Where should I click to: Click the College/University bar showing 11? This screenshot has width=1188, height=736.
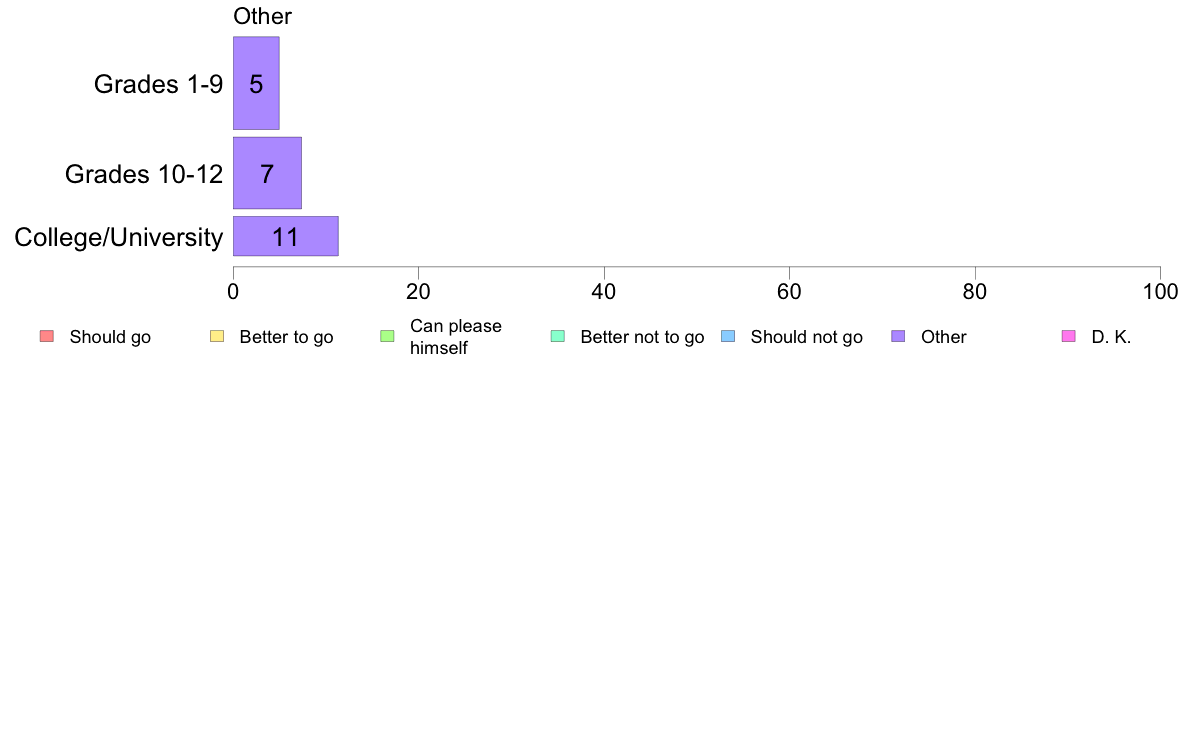[285, 237]
